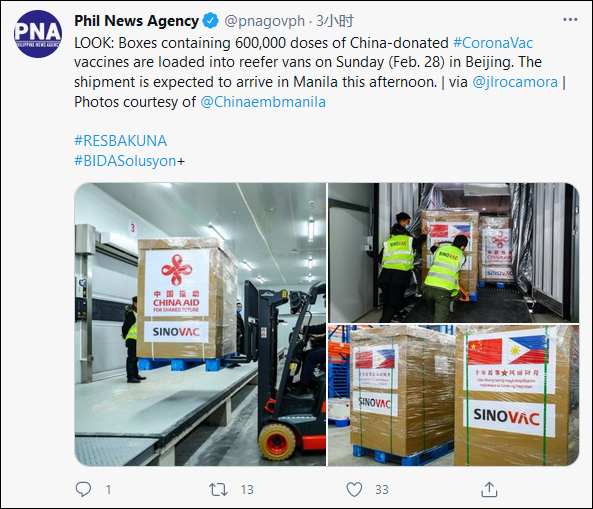Open the photo of workers loading van
593x509 pixels.
(453, 253)
